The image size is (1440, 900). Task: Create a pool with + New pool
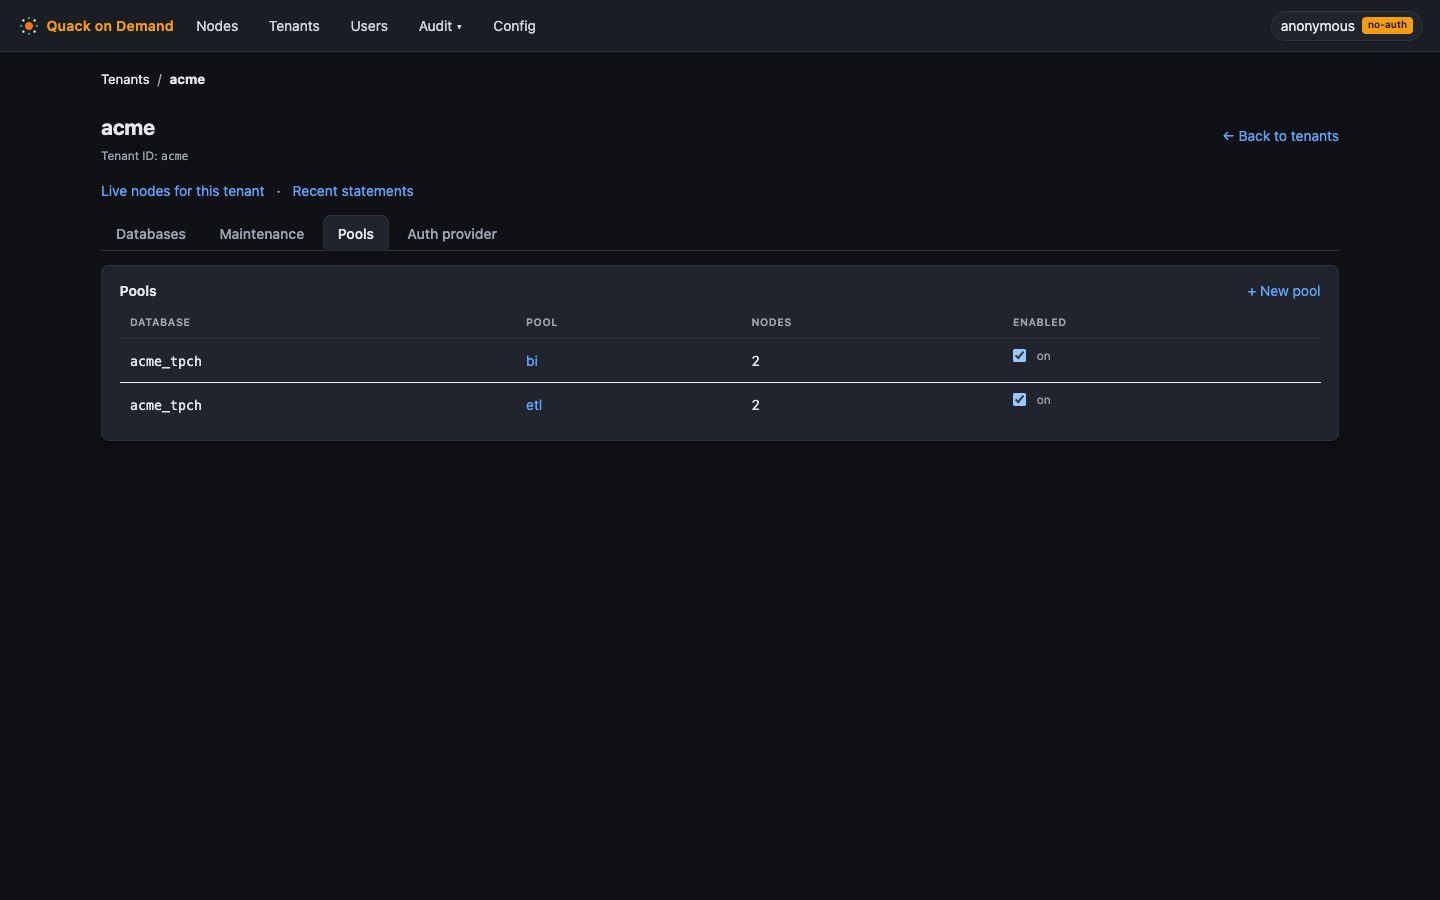tap(1284, 291)
